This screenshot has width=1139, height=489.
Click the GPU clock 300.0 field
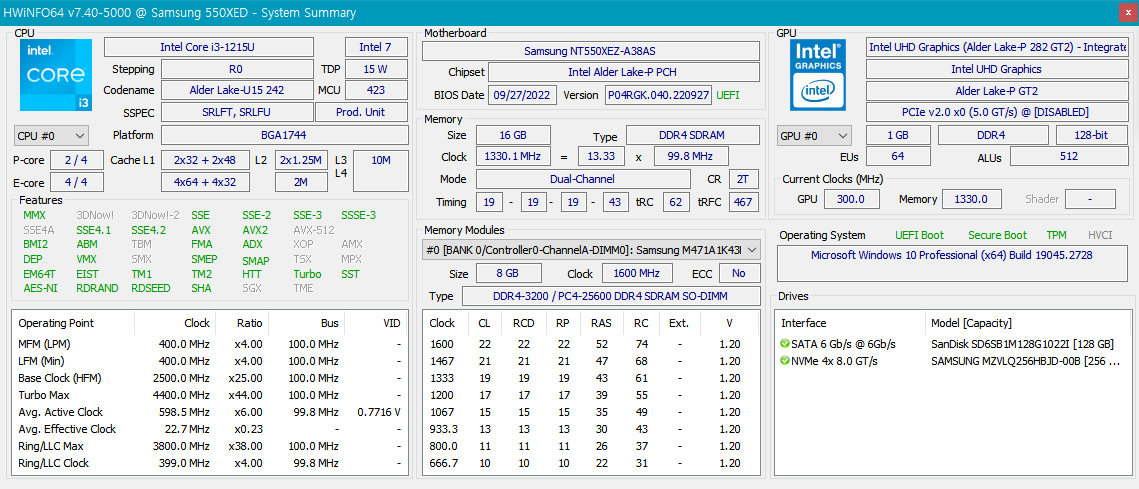(851, 199)
